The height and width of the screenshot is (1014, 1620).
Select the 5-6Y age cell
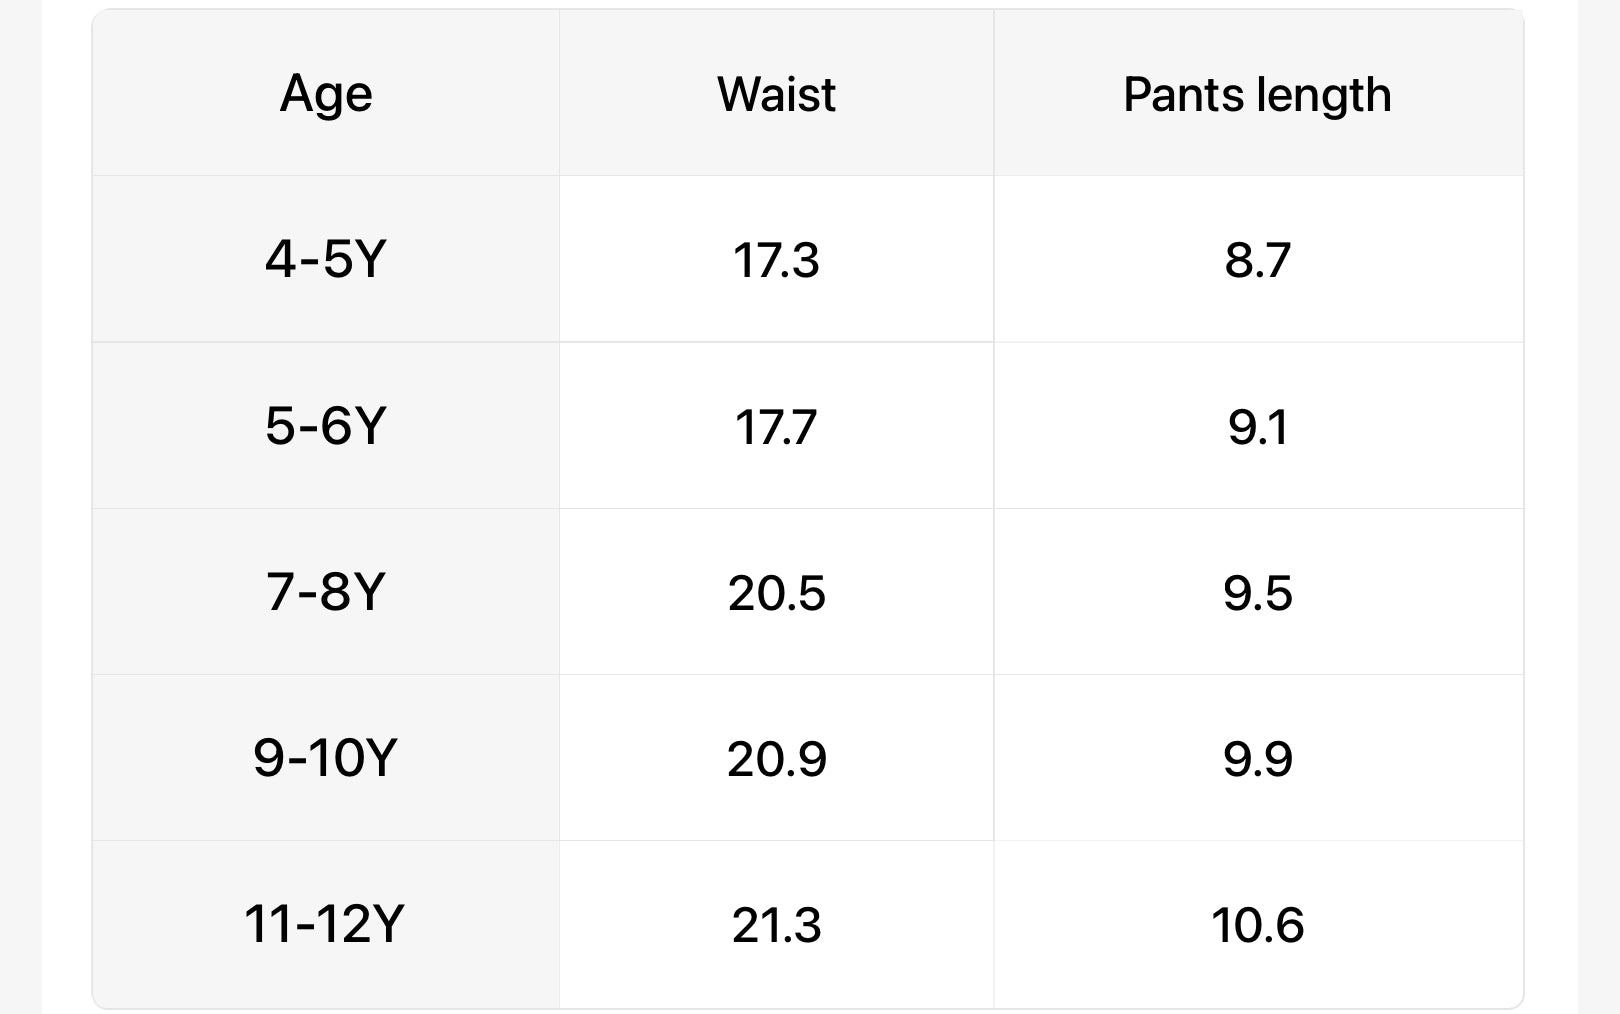[x=326, y=425]
